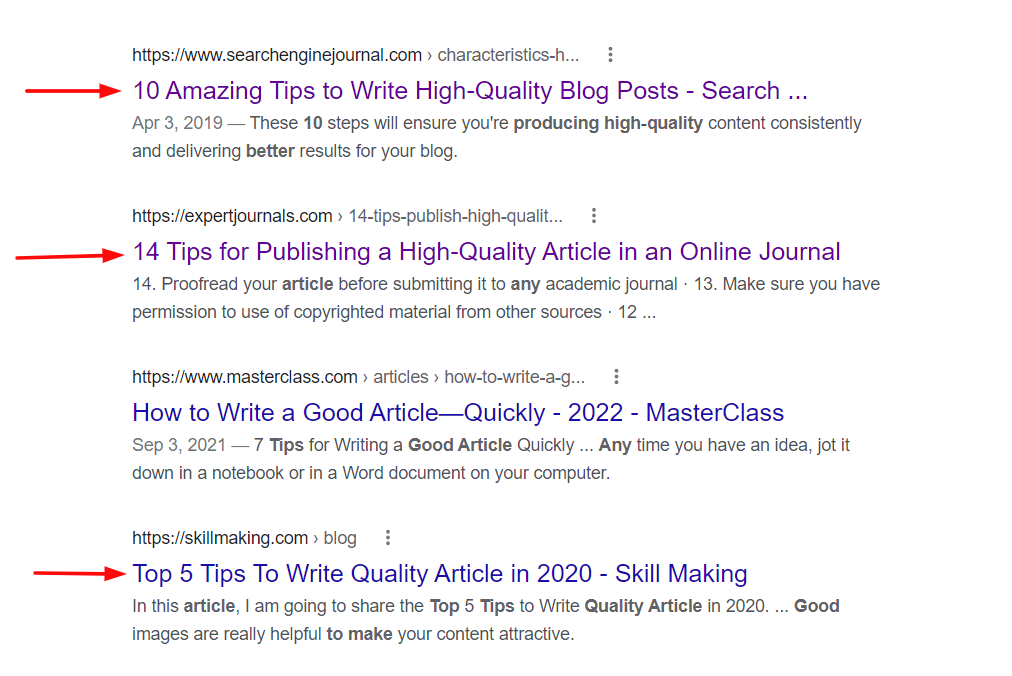The width and height of the screenshot is (1012, 676).
Task: Click snippet text 'In this article, I am going to share'
Action: pos(278,606)
